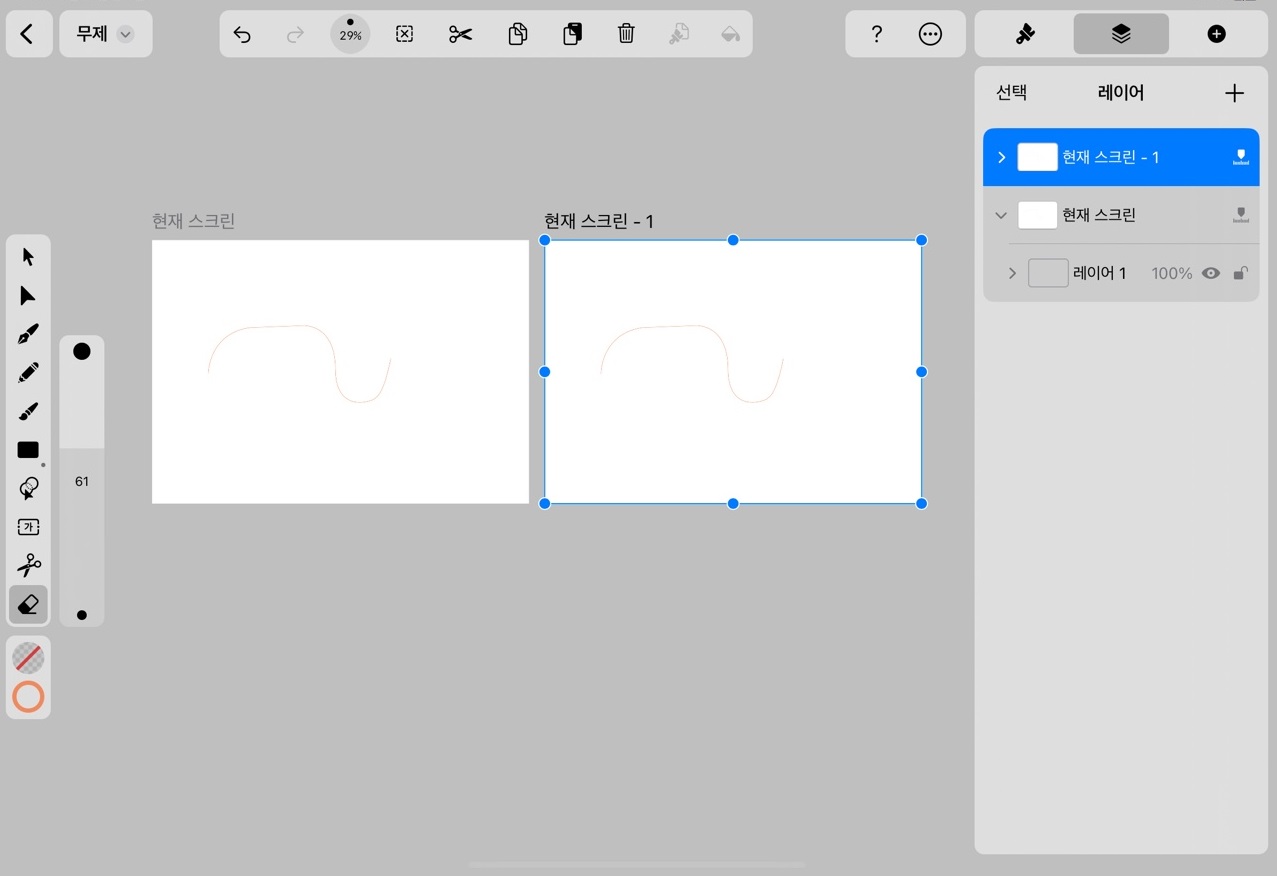
Task: Click left-middle handle of selected artboard
Action: (545, 372)
